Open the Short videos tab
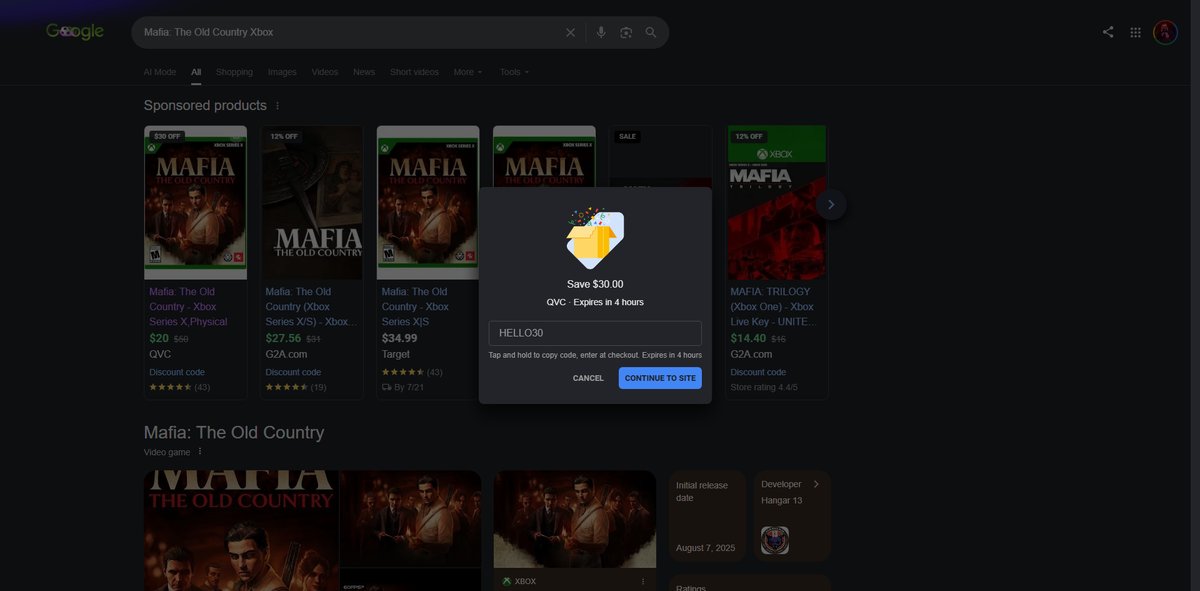 [x=414, y=72]
